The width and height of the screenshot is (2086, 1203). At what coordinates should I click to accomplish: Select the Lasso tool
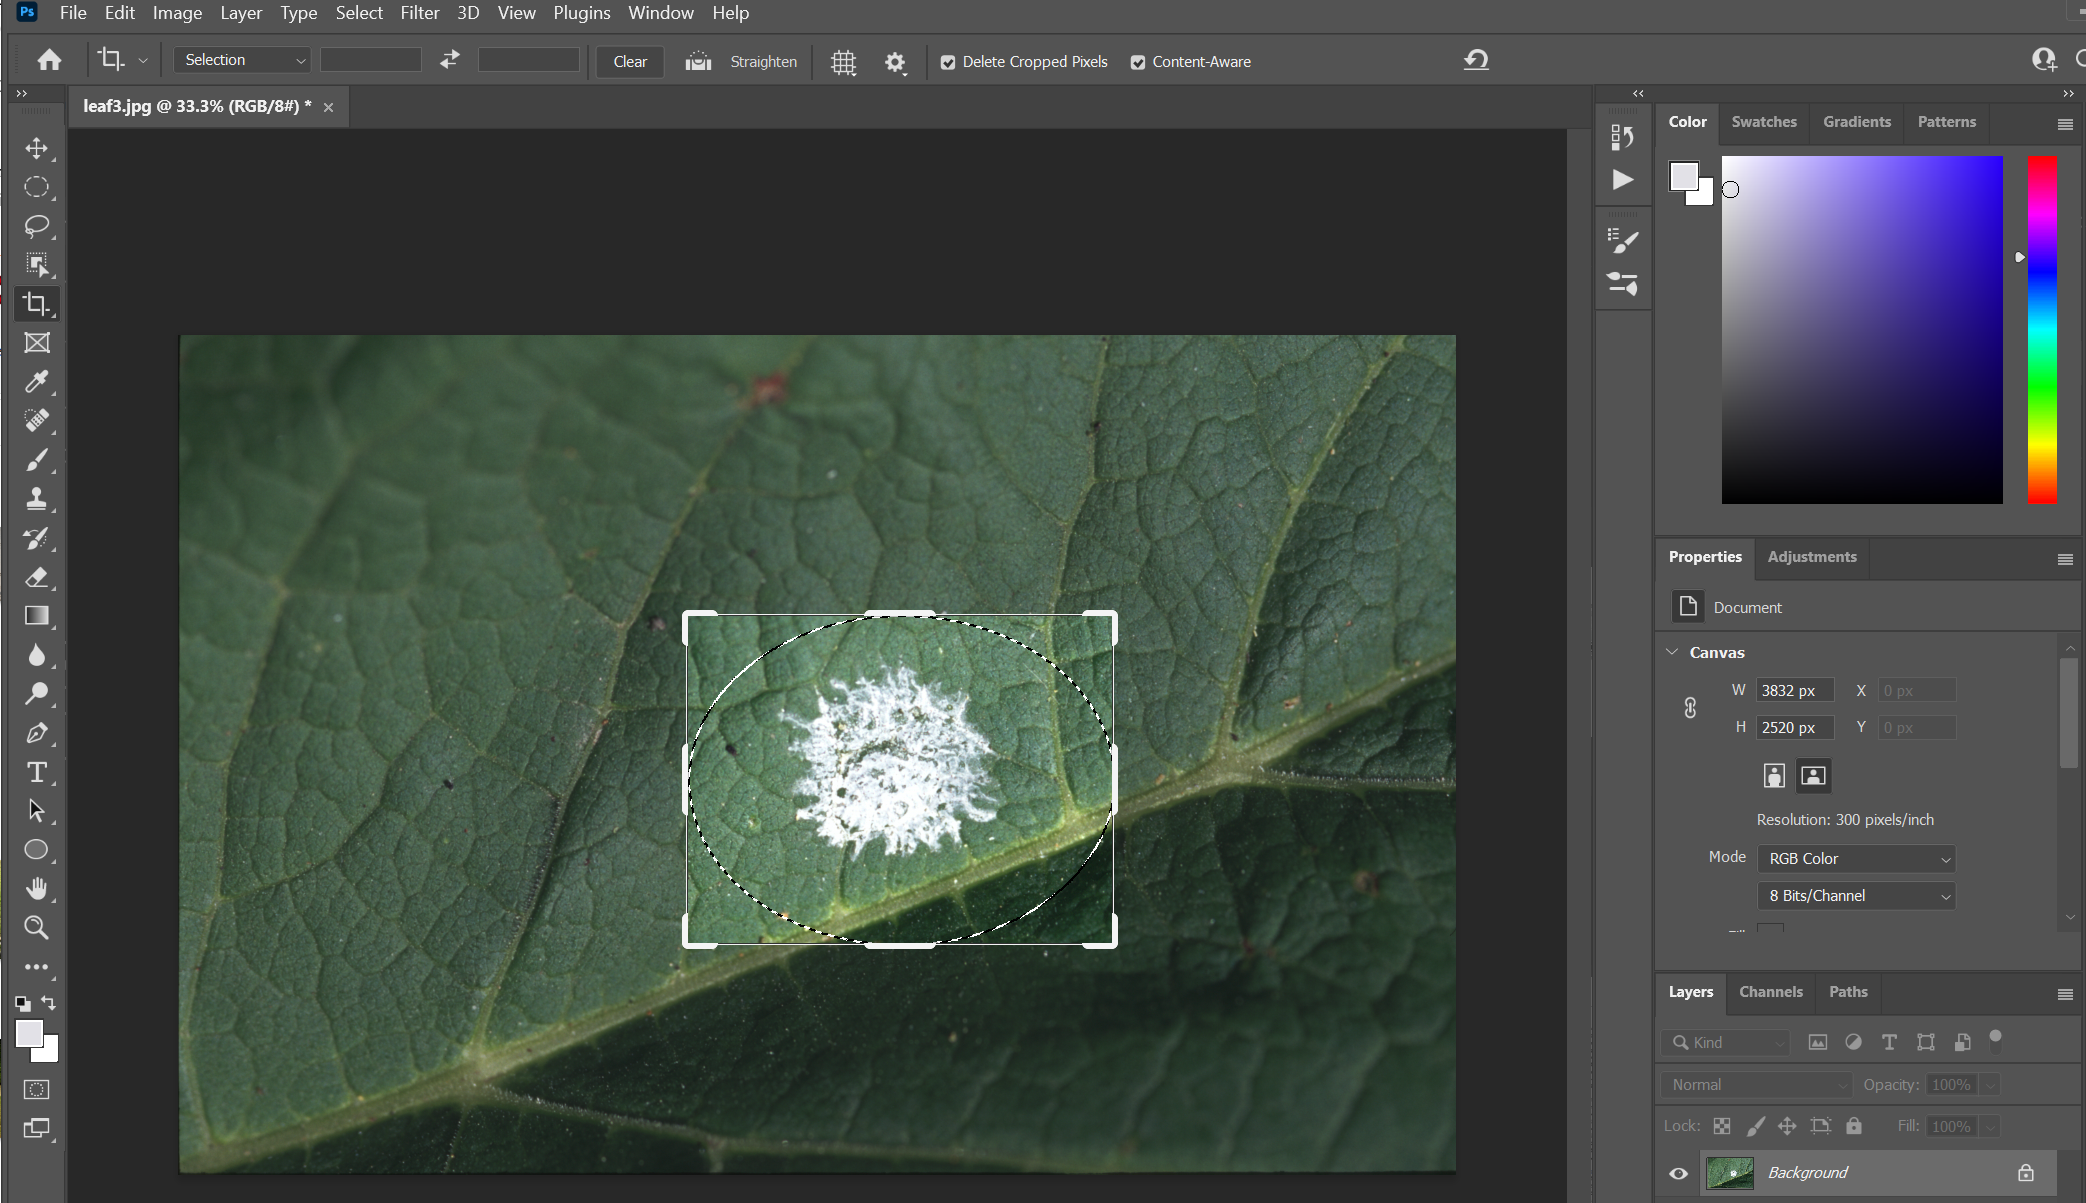[x=37, y=226]
